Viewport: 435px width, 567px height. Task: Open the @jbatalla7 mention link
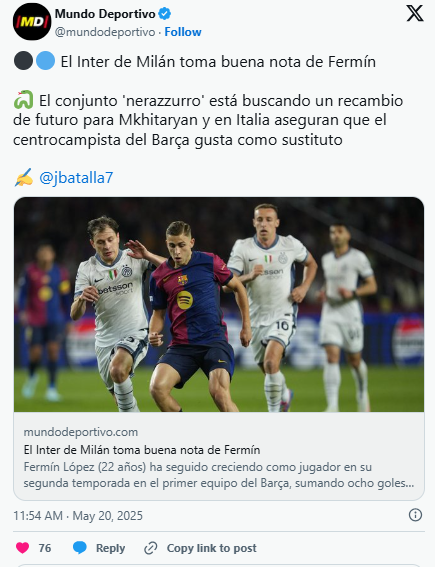pyautogui.click(x=76, y=178)
